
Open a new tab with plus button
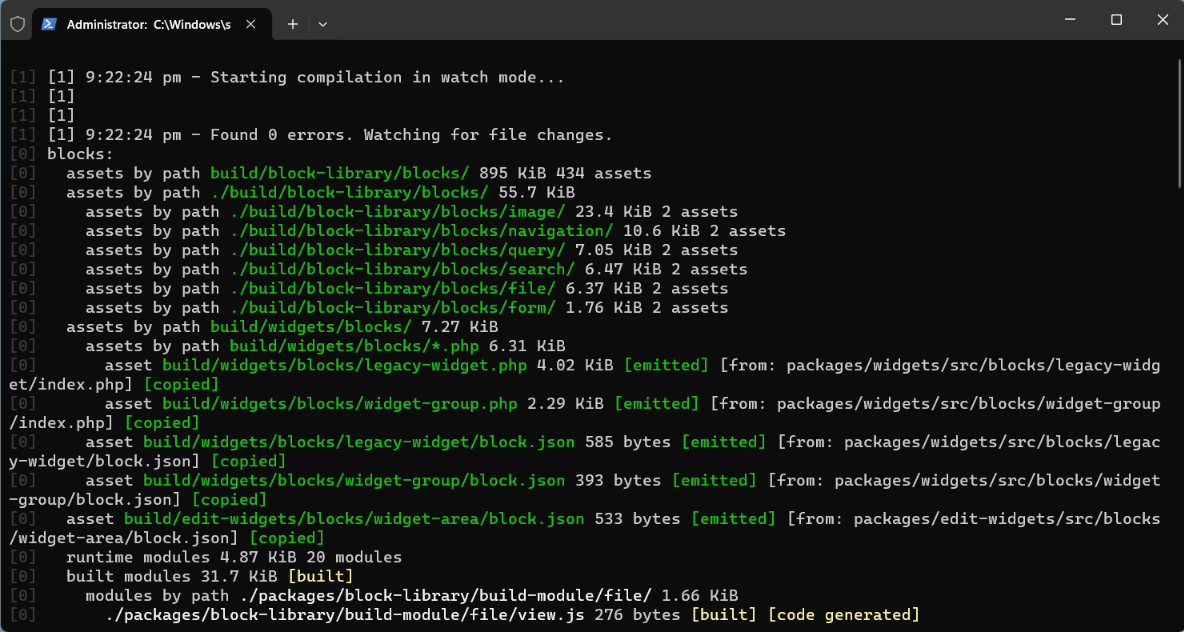click(293, 24)
